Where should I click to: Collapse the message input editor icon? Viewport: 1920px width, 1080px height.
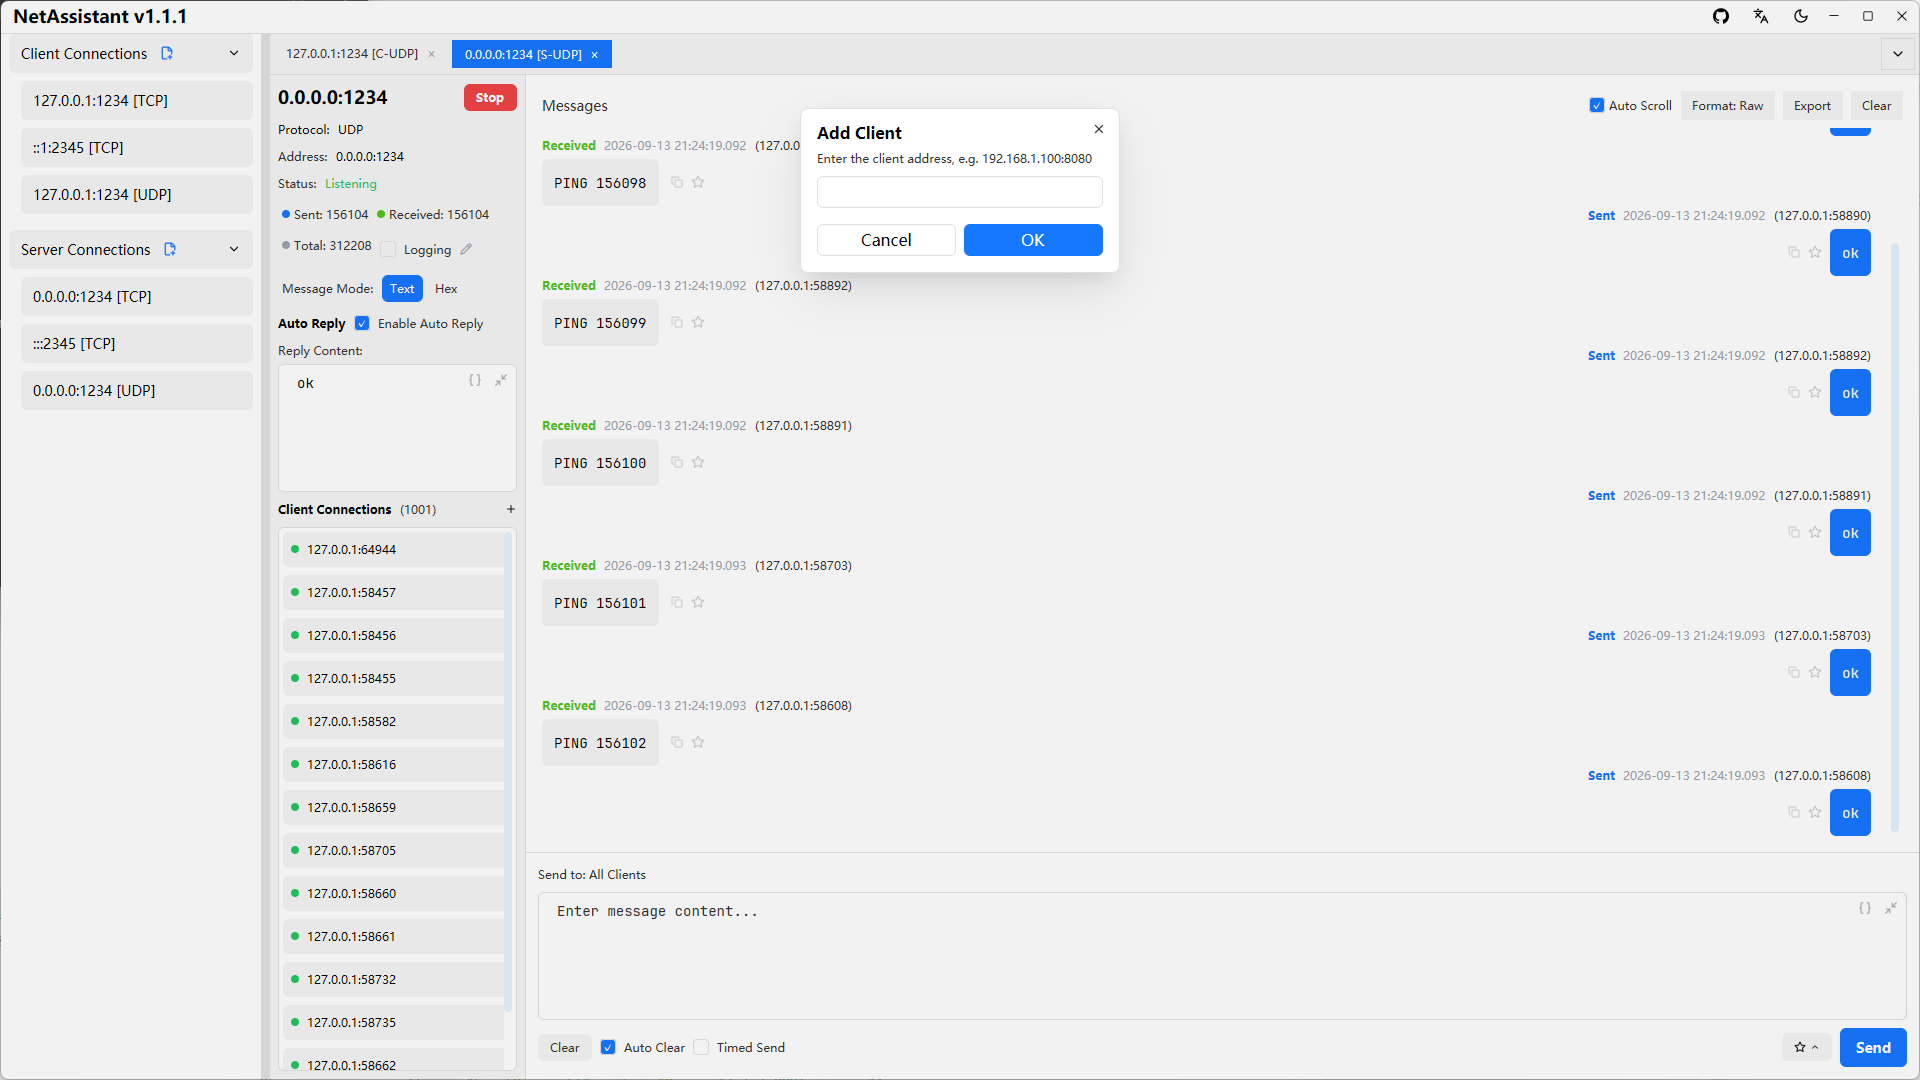(1891, 908)
